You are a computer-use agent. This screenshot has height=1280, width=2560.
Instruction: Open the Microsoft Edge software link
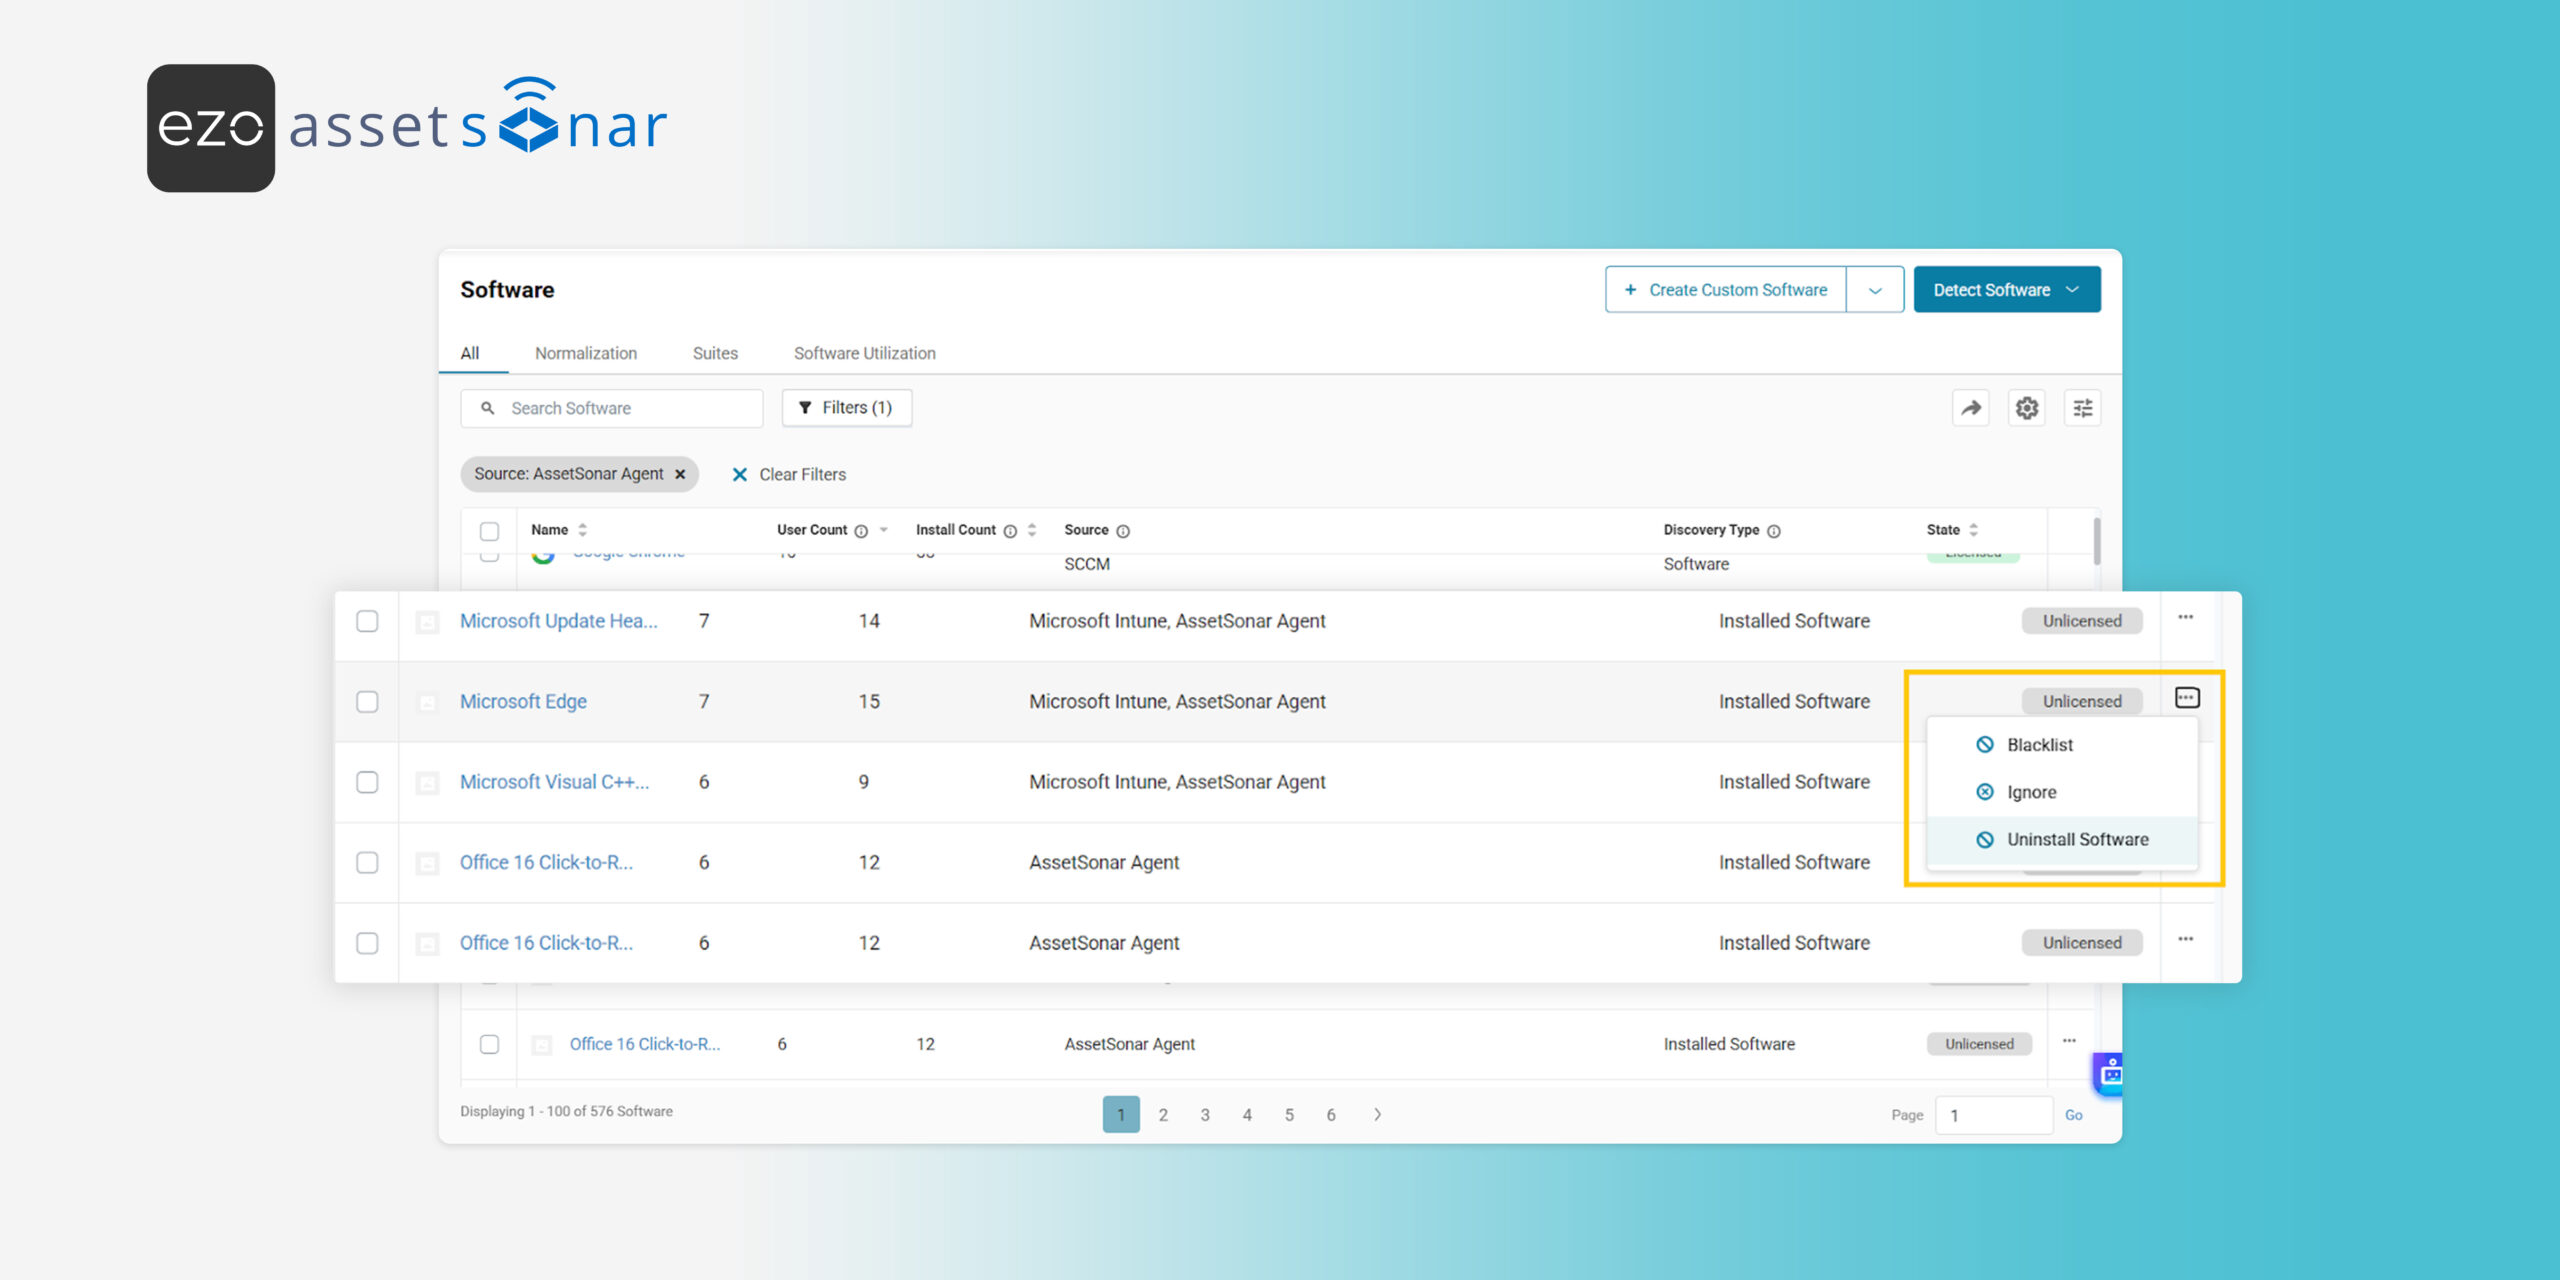pos(523,702)
